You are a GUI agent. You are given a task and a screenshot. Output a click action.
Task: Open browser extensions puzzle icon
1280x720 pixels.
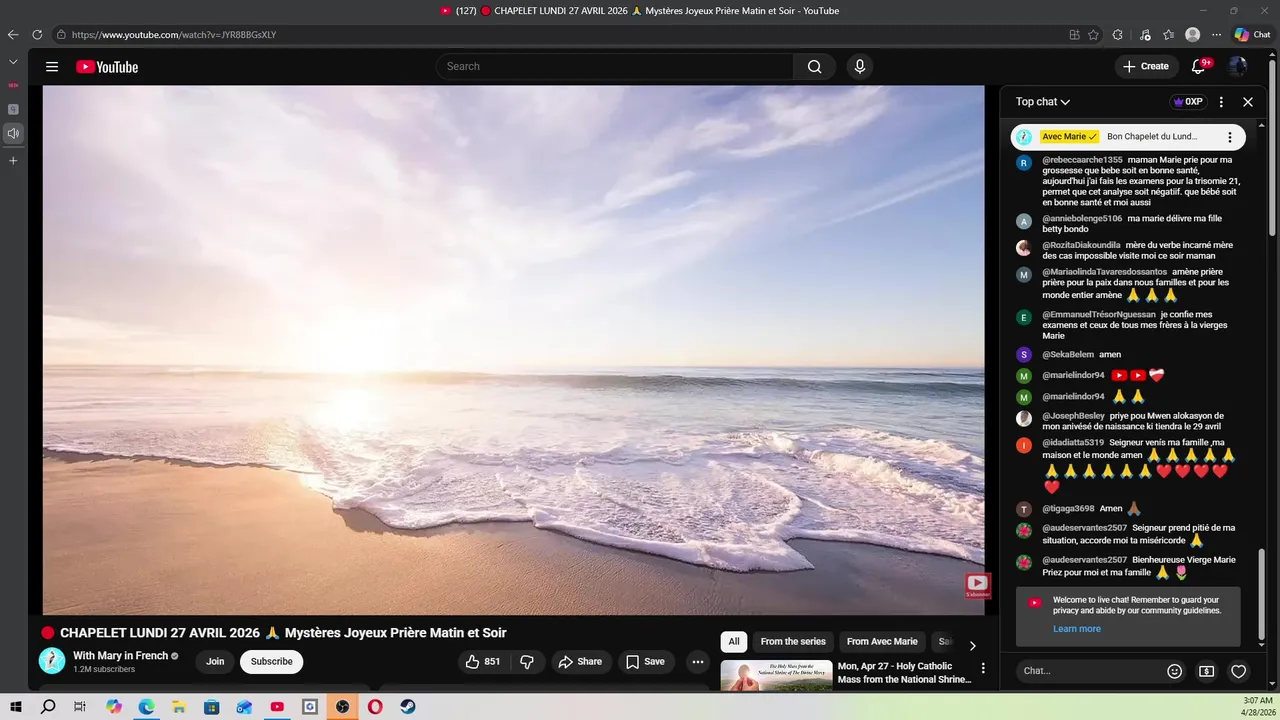click(1118, 34)
